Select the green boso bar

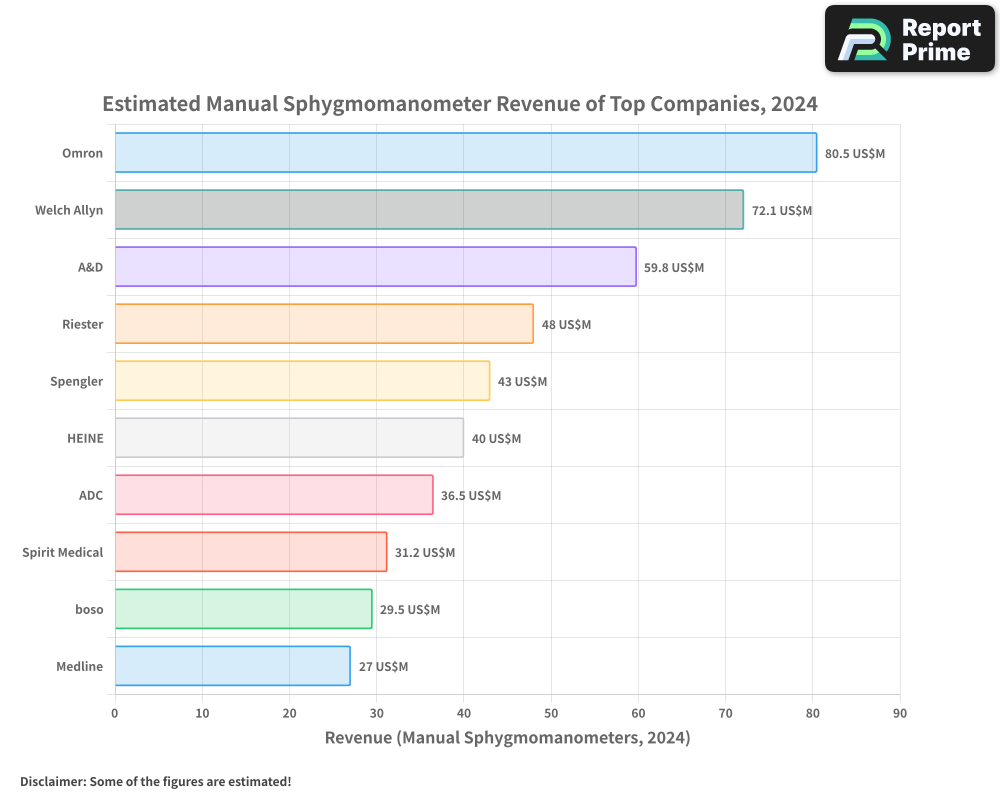click(244, 609)
